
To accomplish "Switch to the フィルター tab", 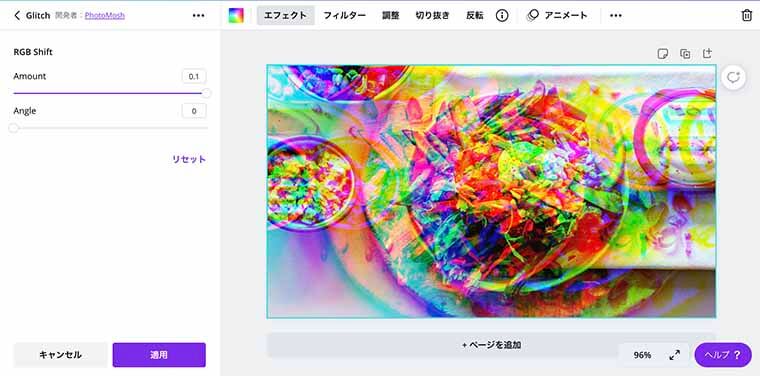I will coord(345,16).
